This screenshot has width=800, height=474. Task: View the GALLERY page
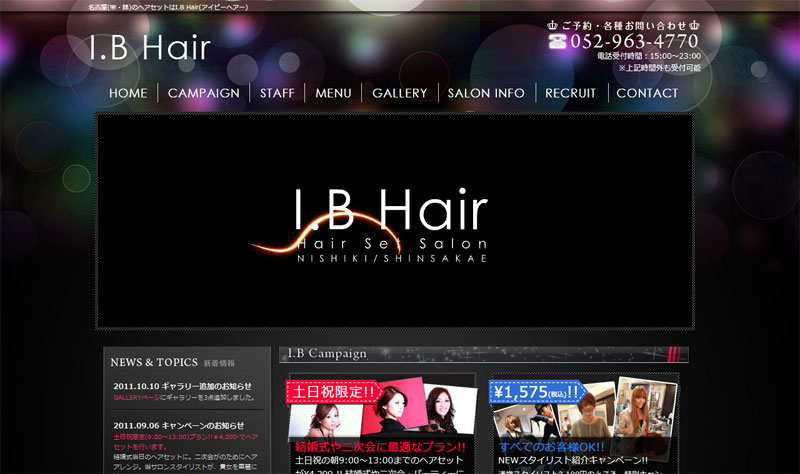(x=399, y=93)
